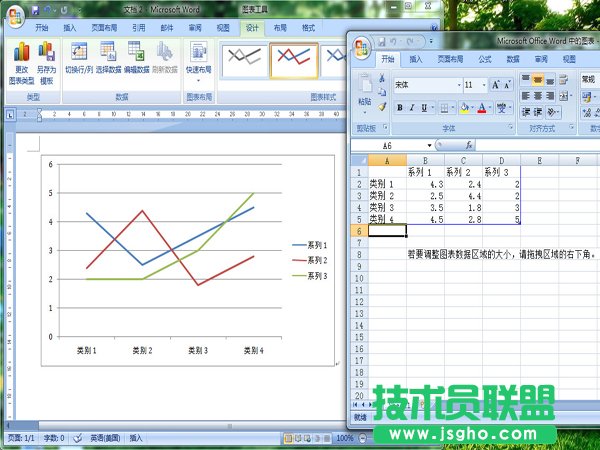
Task: Toggle Bold formatting in Excel
Action: [x=399, y=108]
